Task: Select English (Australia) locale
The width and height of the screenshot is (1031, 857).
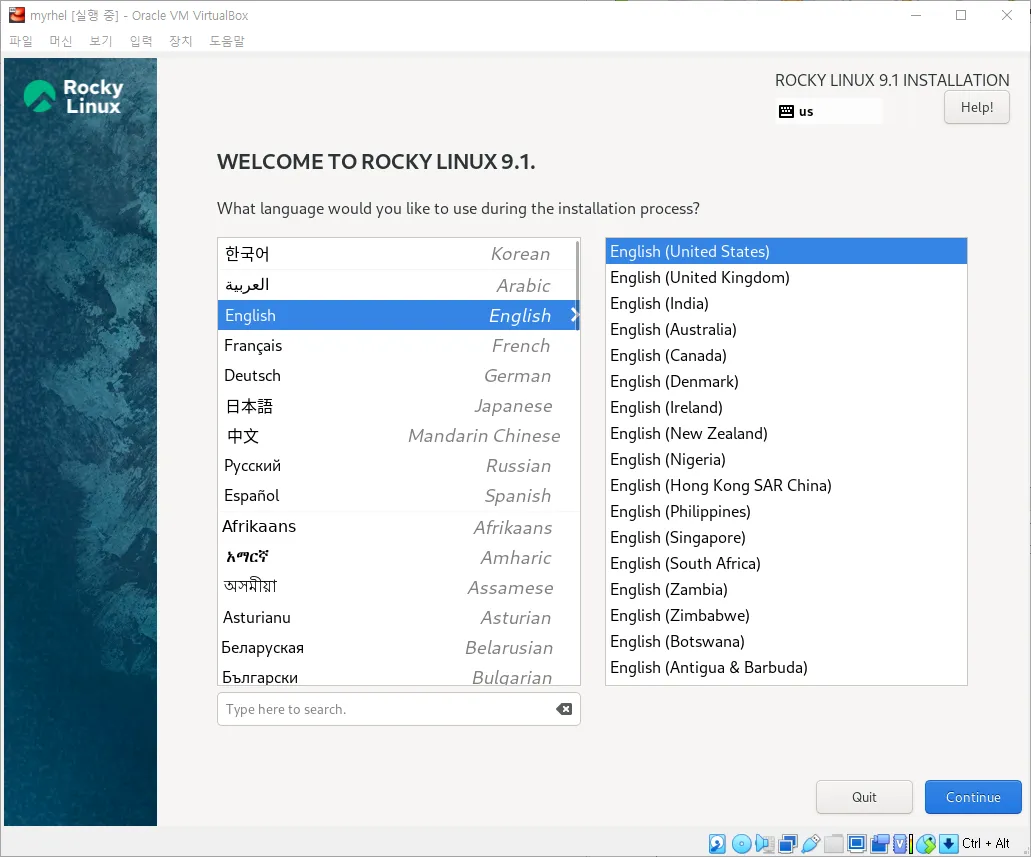Action: click(786, 330)
